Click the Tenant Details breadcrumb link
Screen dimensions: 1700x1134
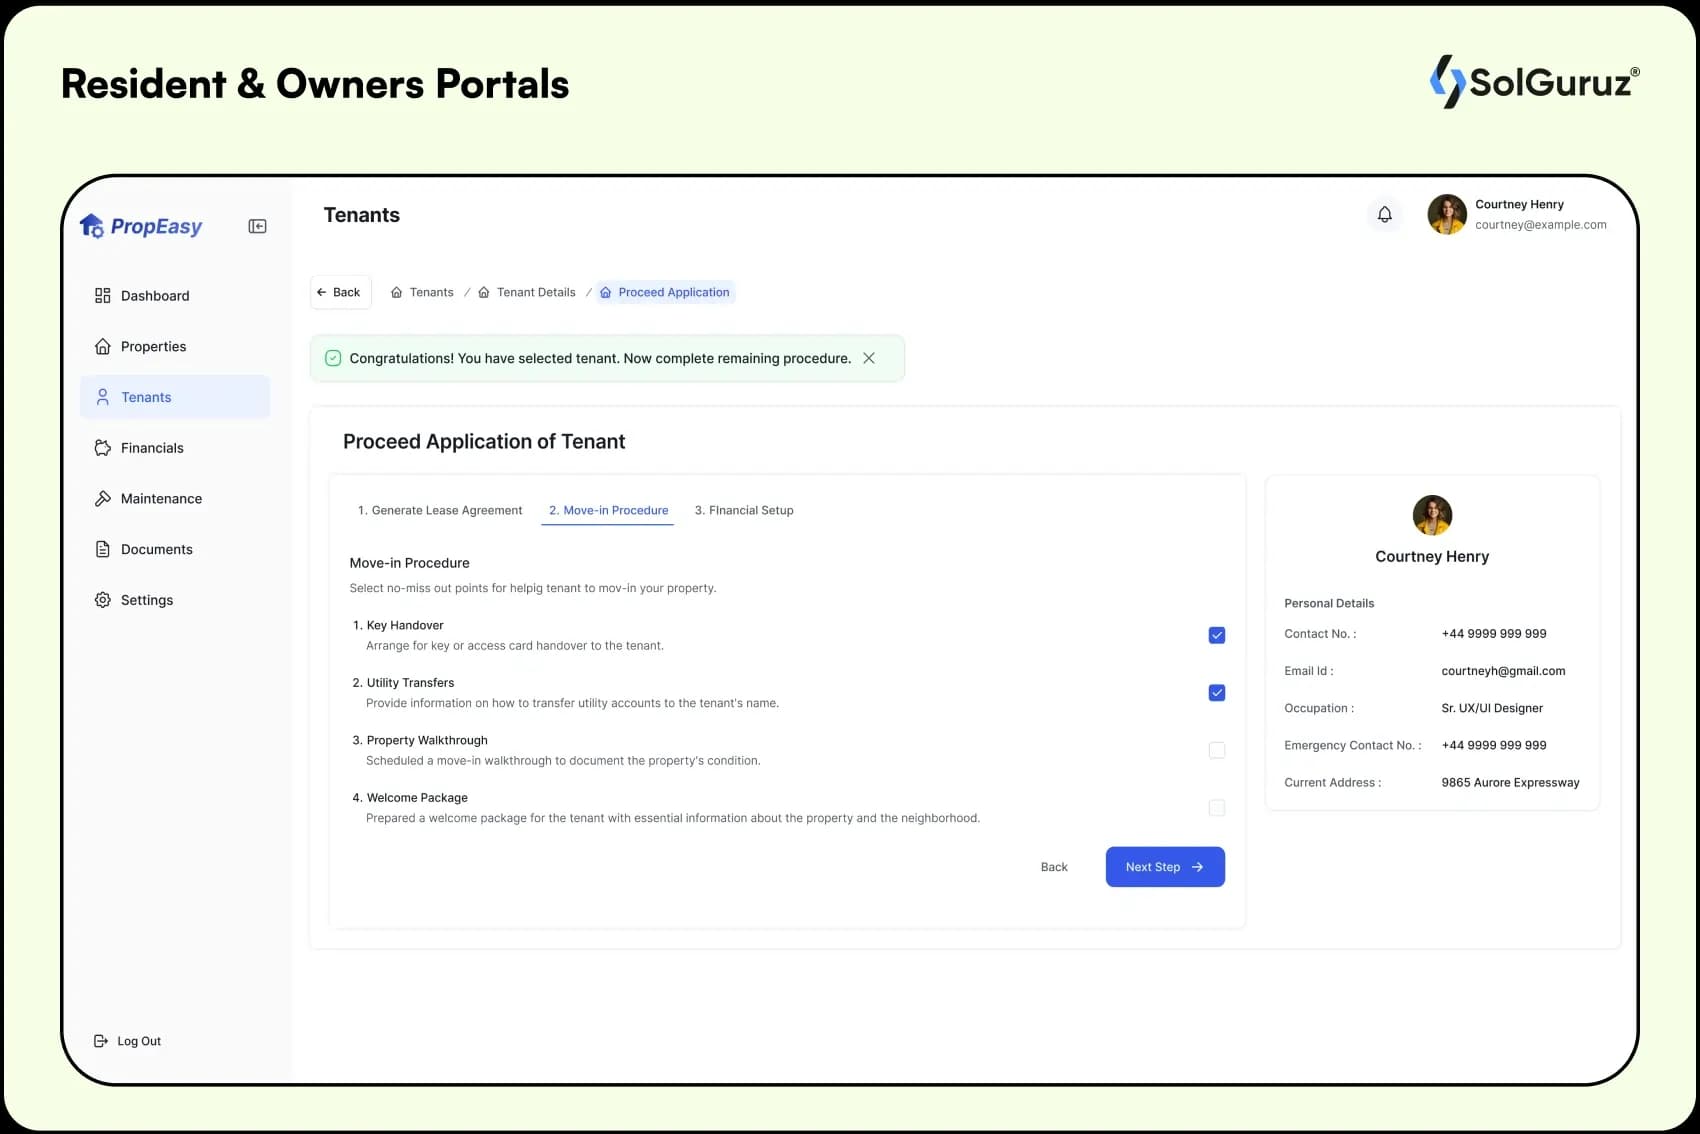click(535, 293)
